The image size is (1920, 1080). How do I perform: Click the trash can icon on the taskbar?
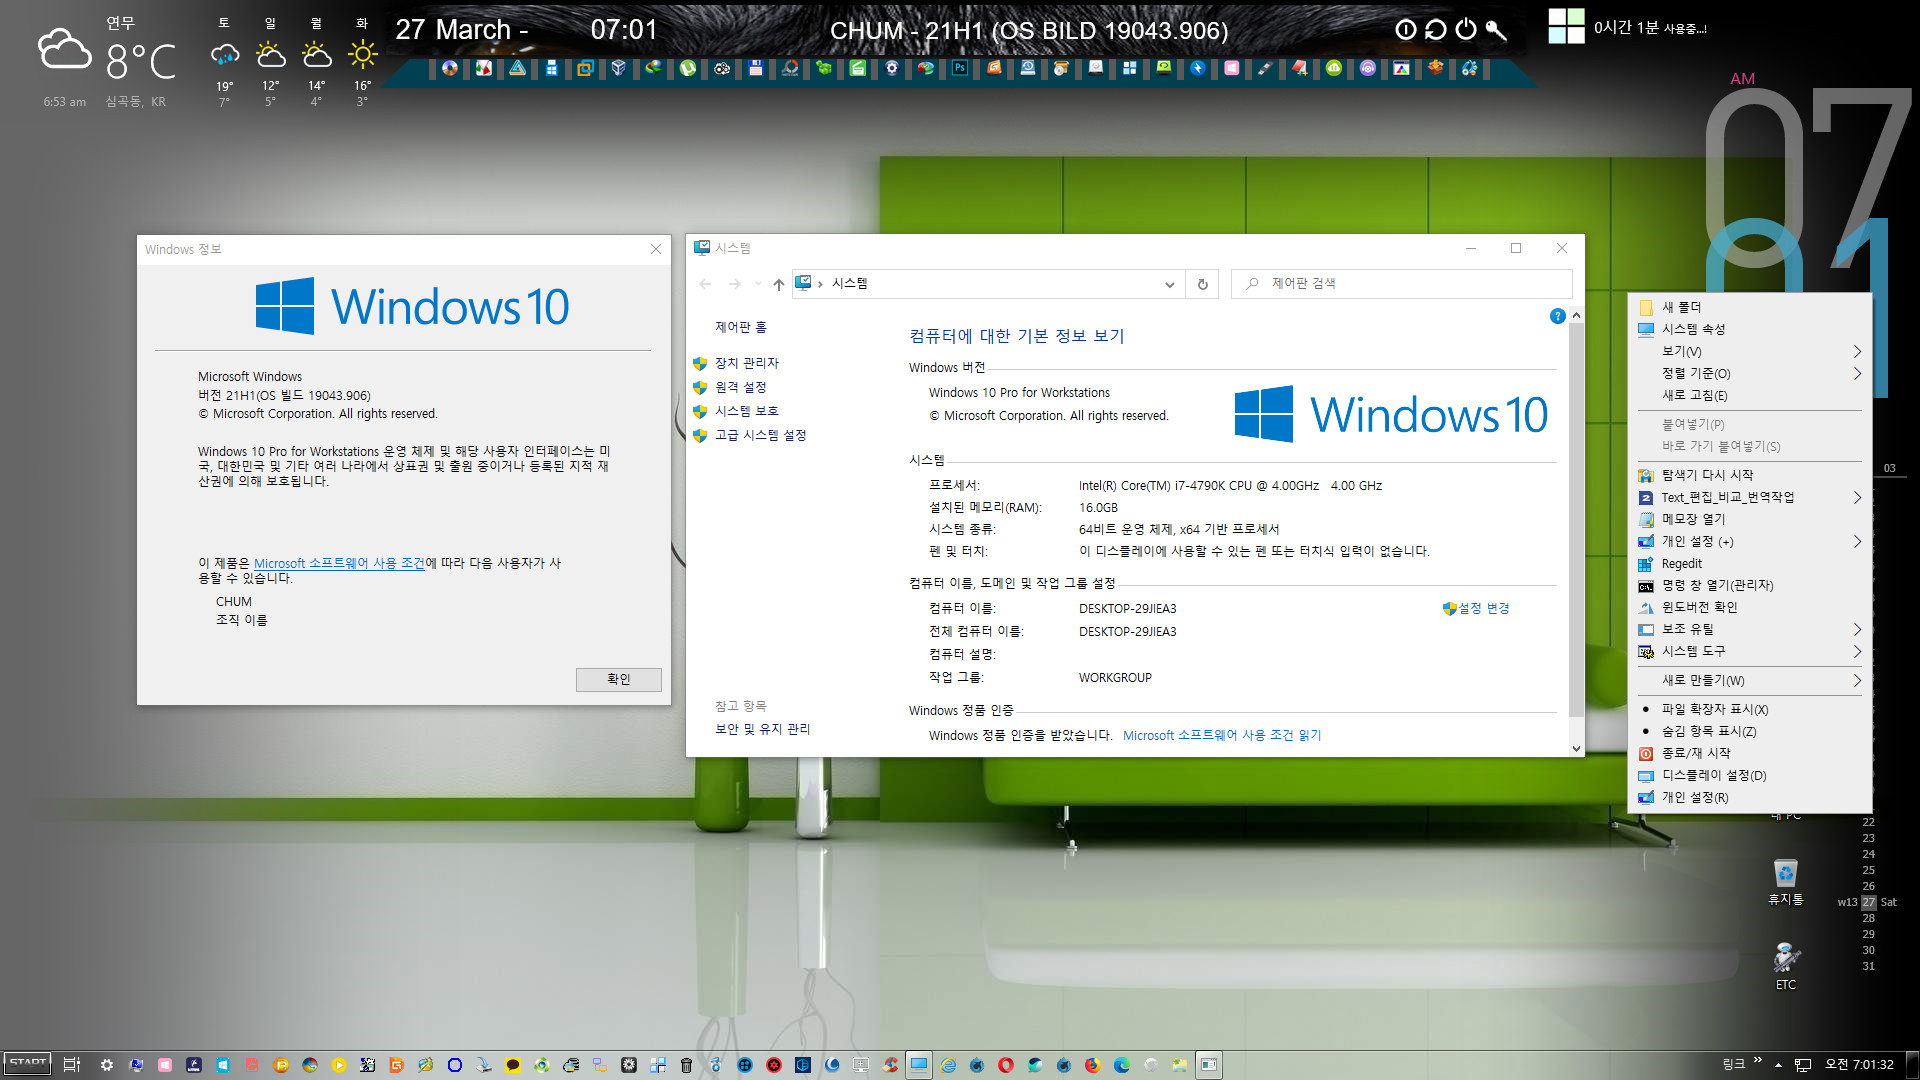coord(686,1065)
